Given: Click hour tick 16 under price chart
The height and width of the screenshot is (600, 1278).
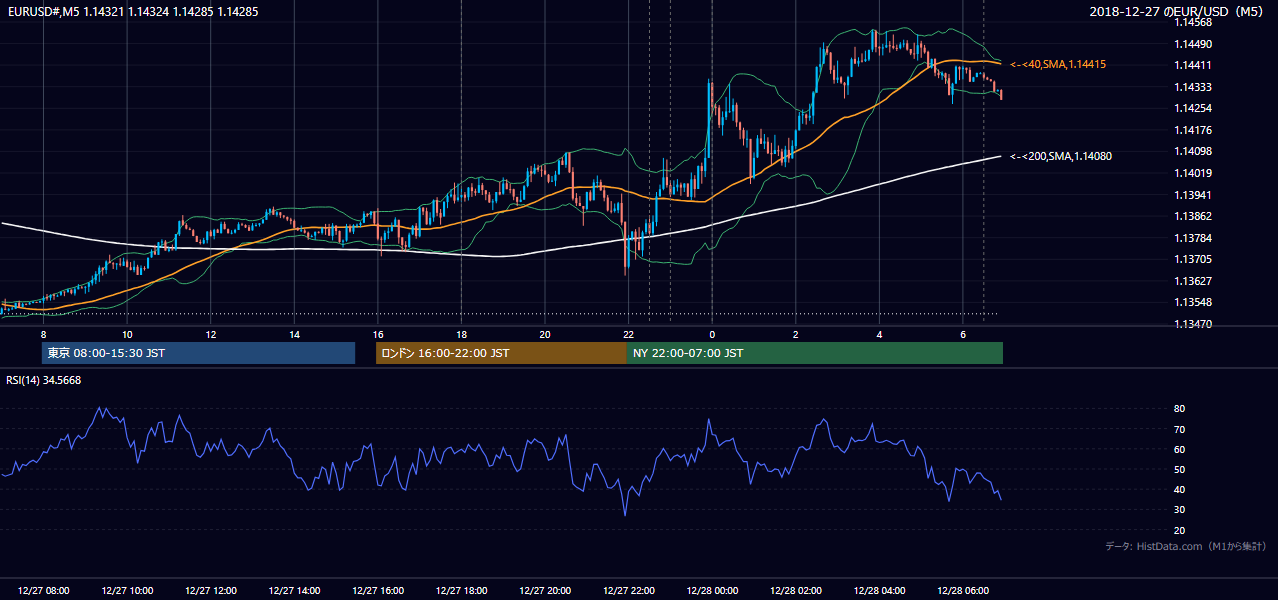Looking at the screenshot, I should point(378,334).
